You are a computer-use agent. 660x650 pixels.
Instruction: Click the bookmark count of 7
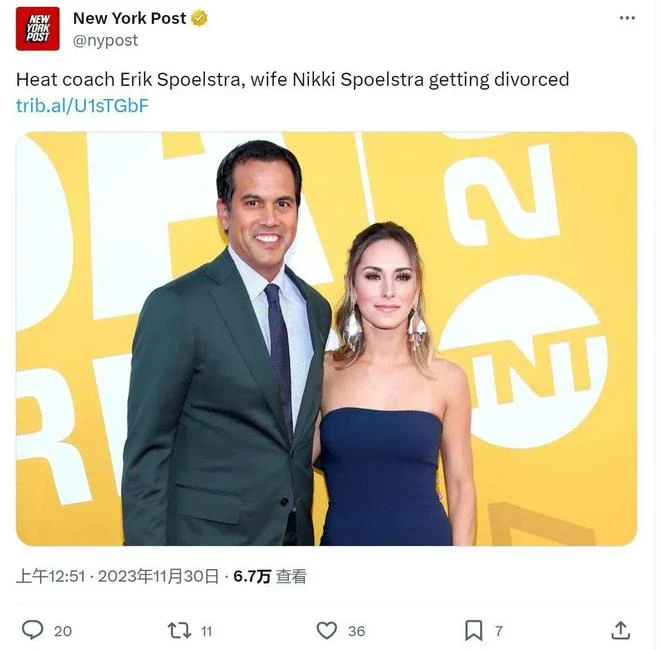(x=499, y=631)
